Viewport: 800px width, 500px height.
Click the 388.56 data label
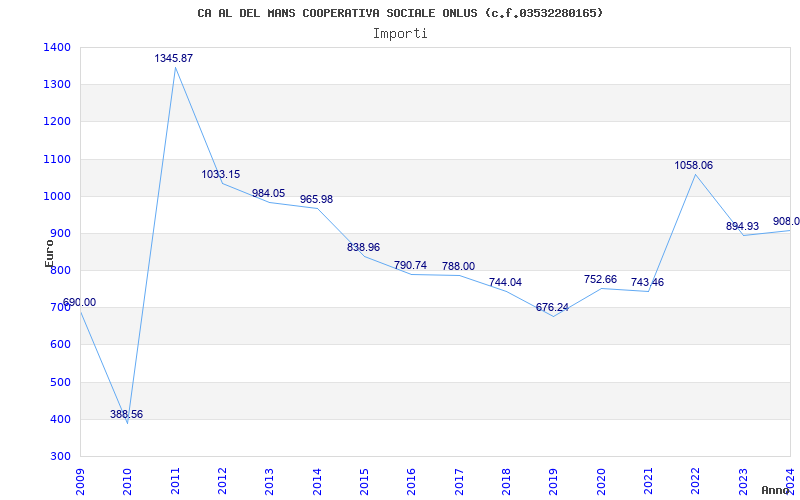(x=127, y=414)
